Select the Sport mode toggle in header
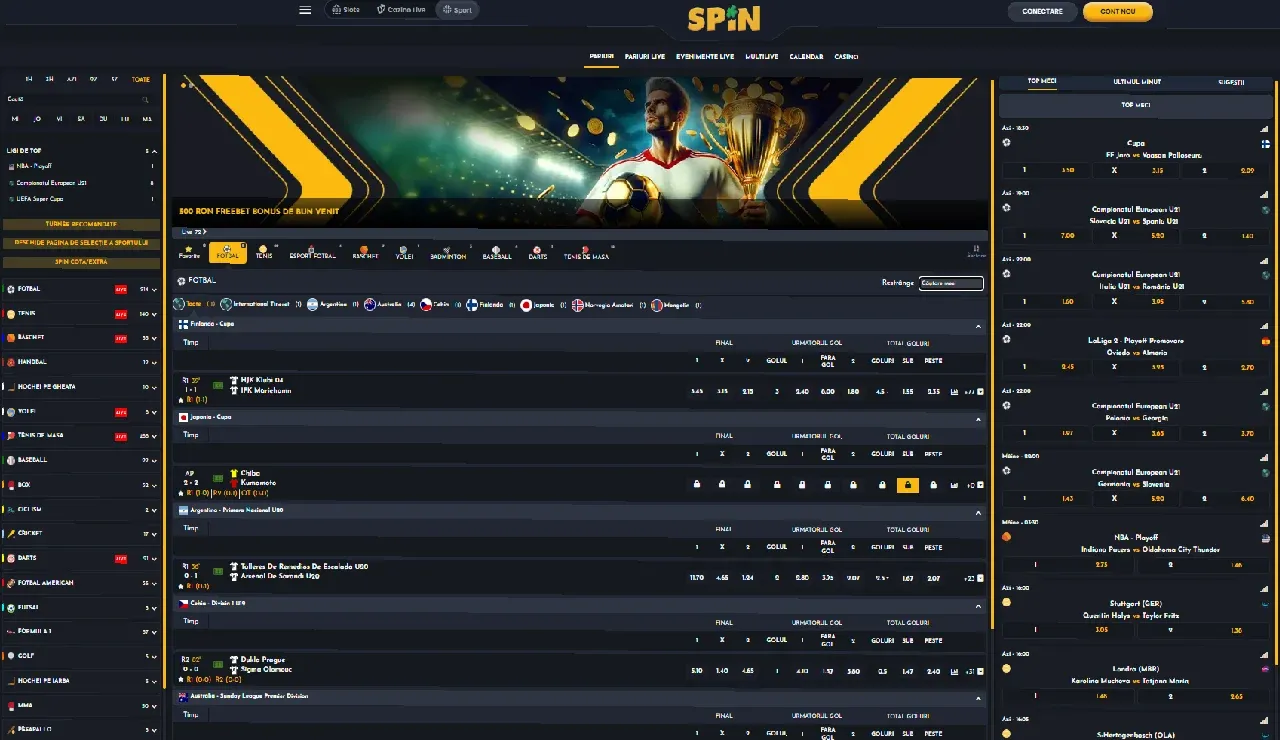The width and height of the screenshot is (1280, 740). (457, 10)
